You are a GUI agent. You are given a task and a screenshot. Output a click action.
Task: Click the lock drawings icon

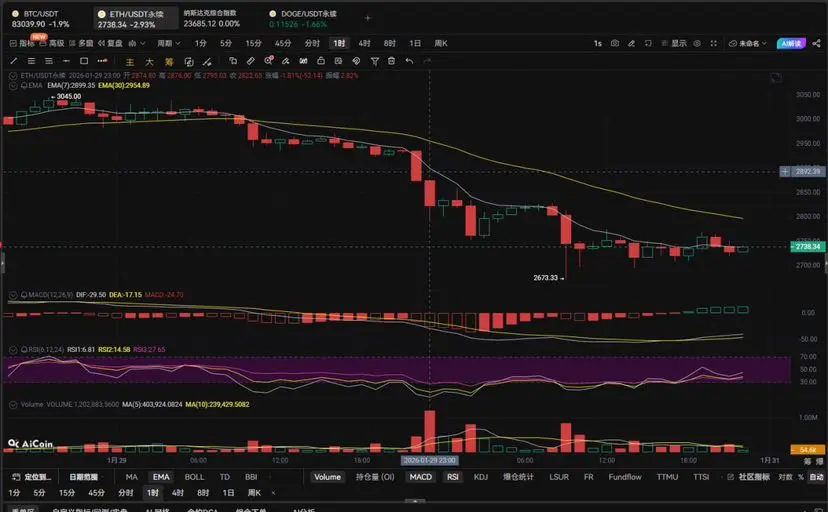point(321,61)
